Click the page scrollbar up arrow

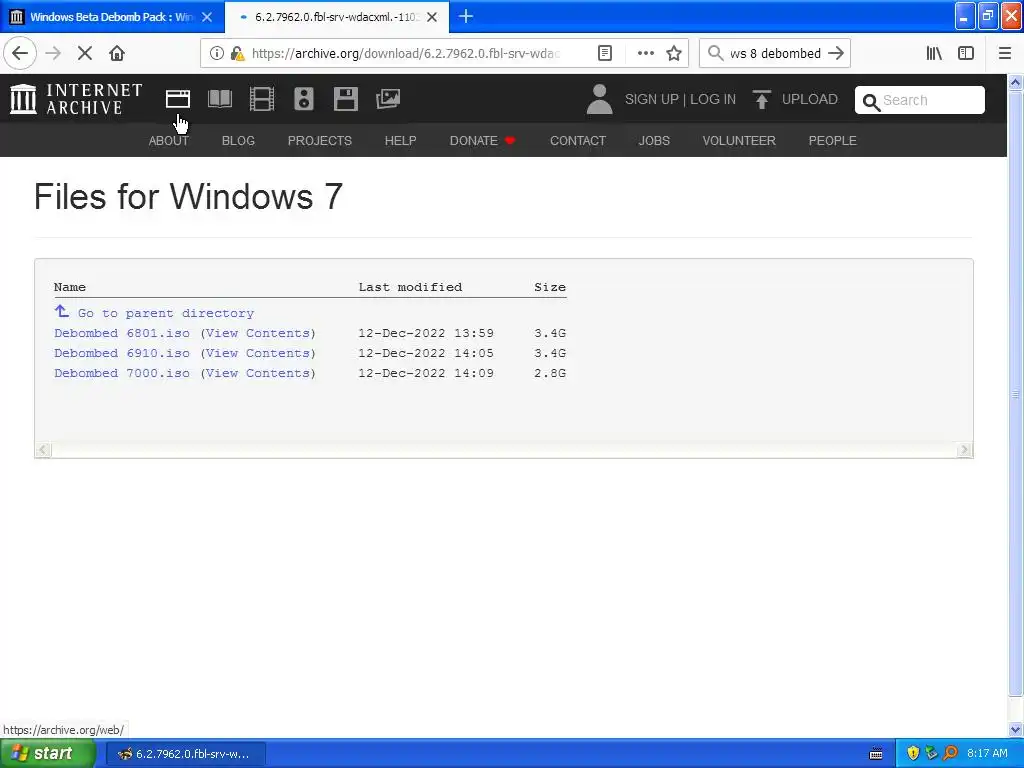[x=1016, y=82]
